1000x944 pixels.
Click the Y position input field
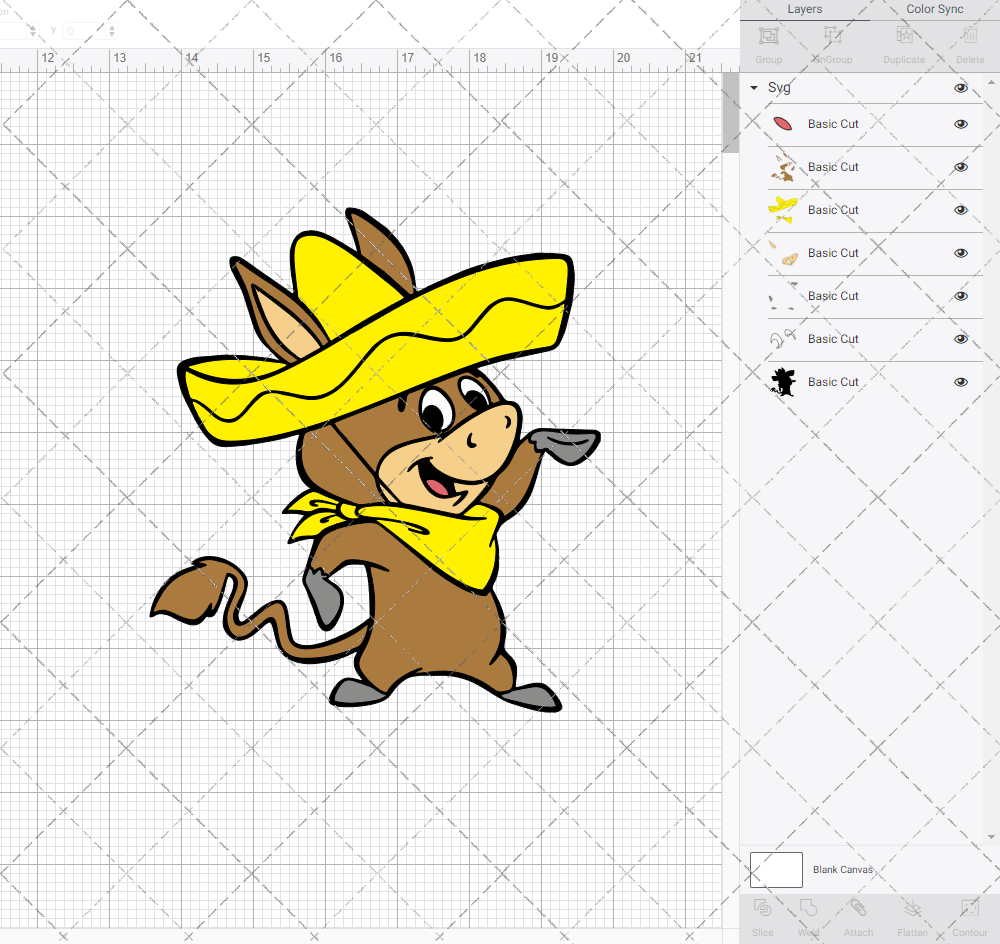[x=85, y=30]
